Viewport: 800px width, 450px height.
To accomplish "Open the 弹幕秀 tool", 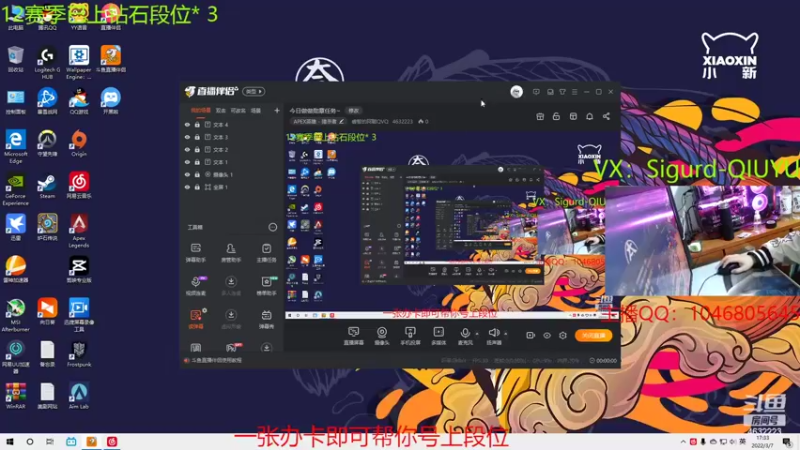I will click(266, 319).
